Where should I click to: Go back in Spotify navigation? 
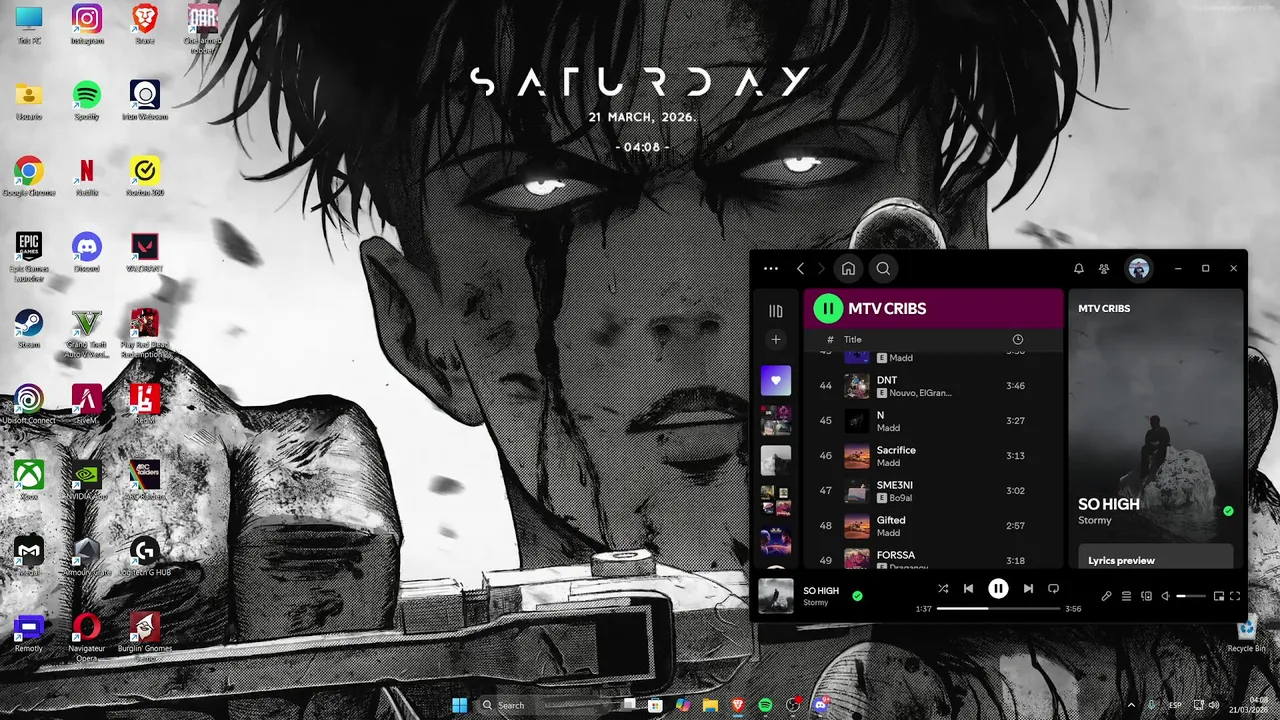[x=800, y=268]
